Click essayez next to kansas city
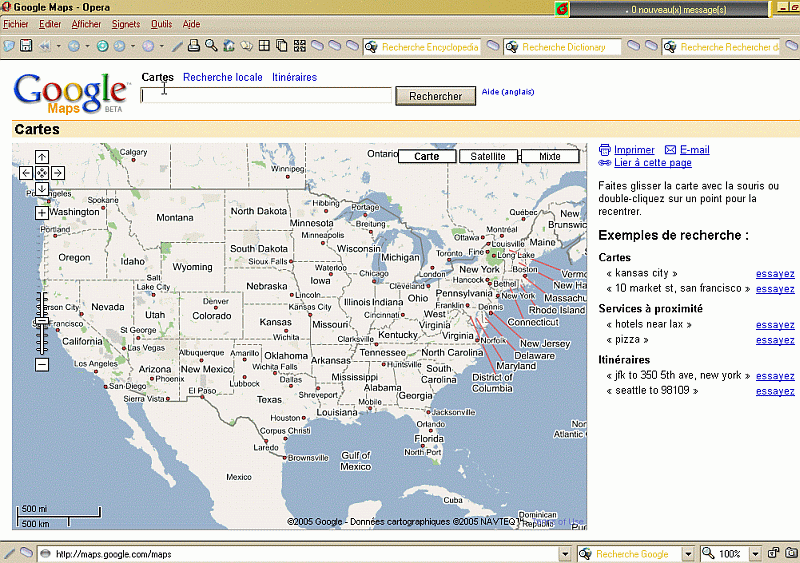The height and width of the screenshot is (563, 800). tap(775, 274)
